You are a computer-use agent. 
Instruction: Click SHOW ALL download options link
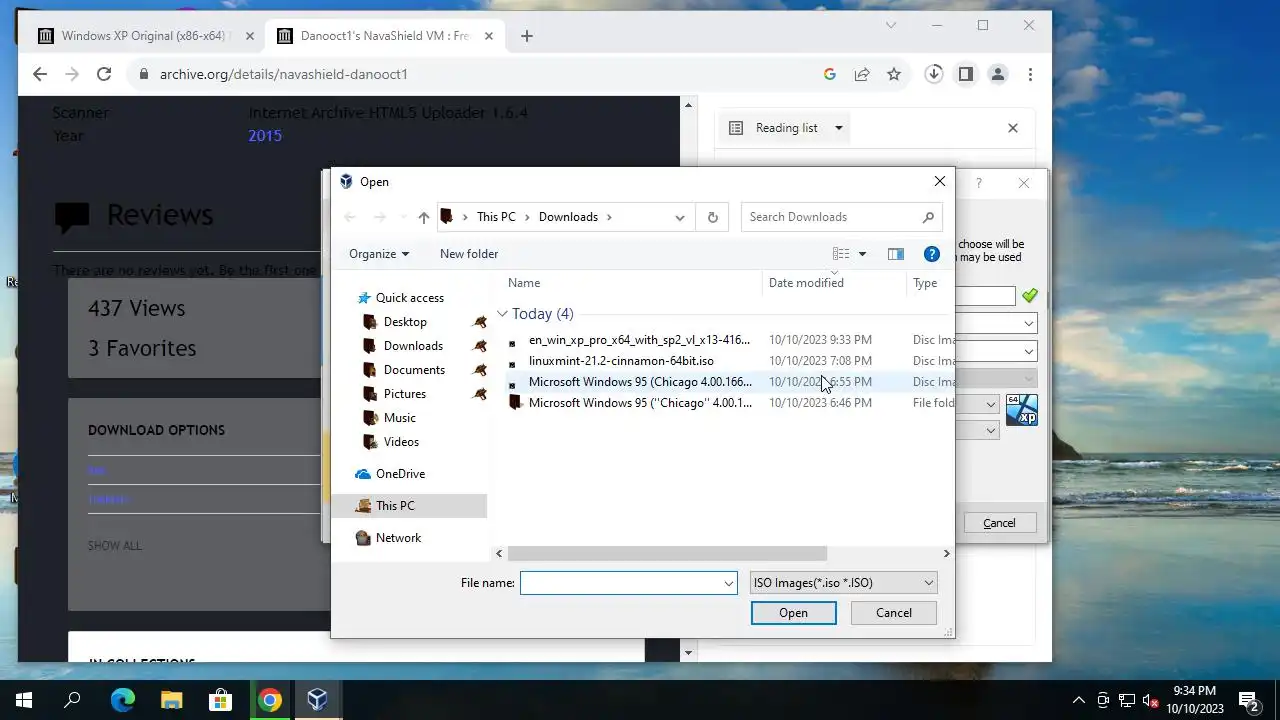pos(115,546)
